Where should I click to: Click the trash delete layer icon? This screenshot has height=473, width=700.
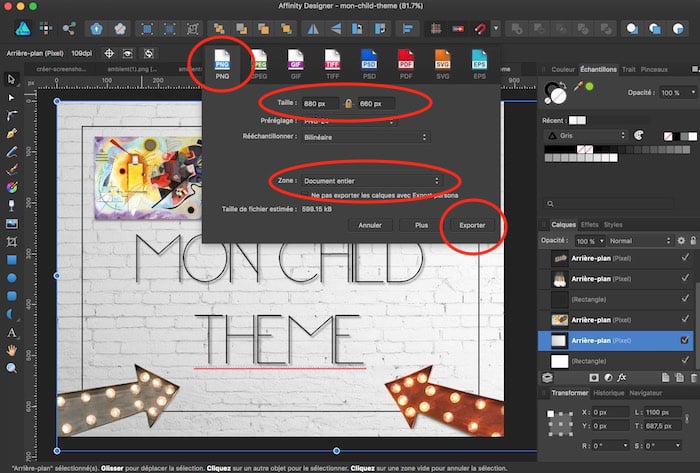point(694,378)
